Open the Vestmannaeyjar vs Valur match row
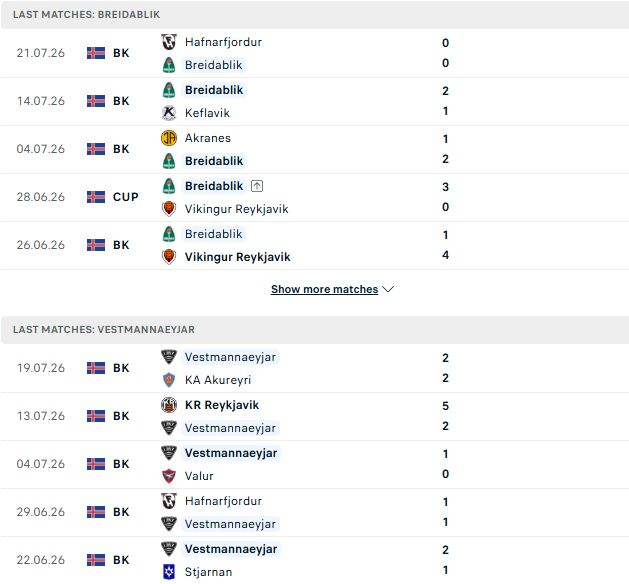Viewport: 629px width, 584px height. point(314,464)
